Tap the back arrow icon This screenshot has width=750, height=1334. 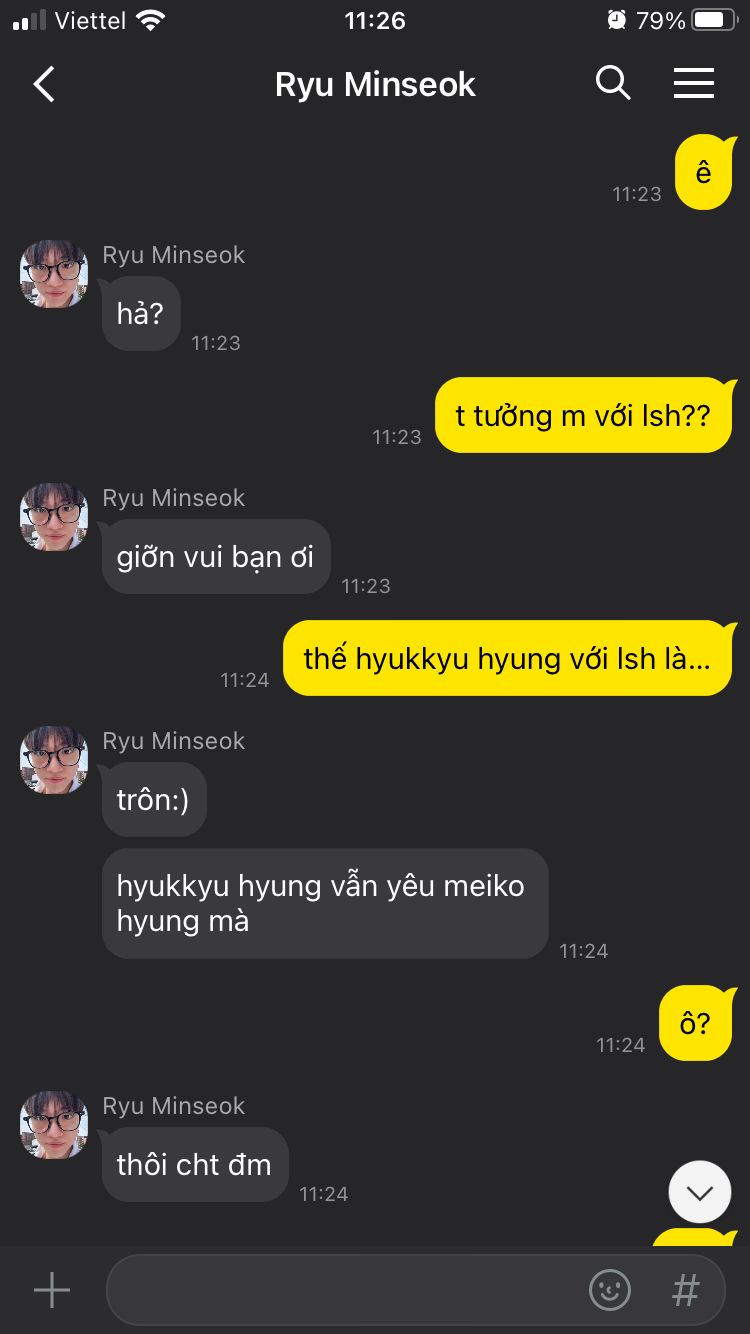(x=43, y=84)
